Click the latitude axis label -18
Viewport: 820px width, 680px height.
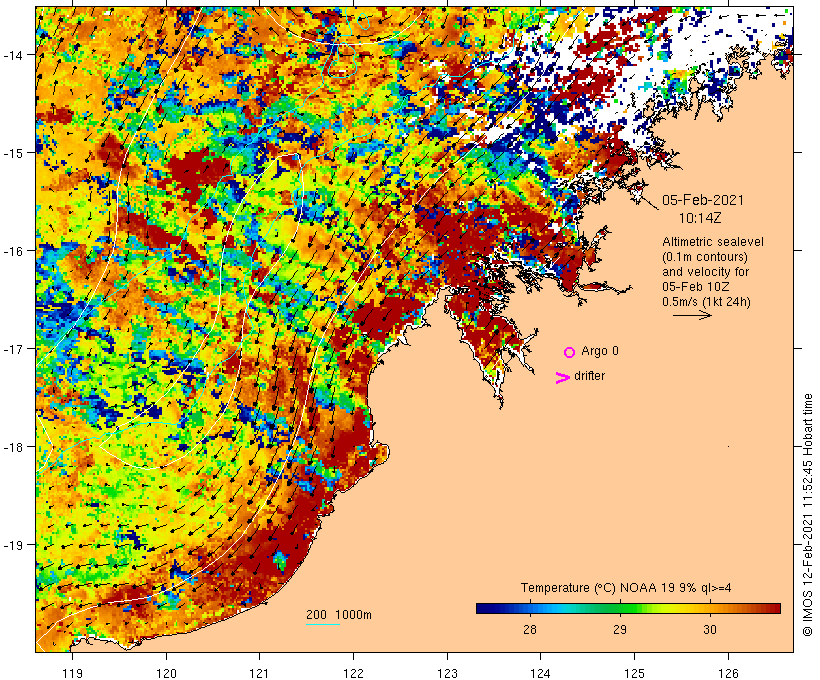[x=12, y=447]
